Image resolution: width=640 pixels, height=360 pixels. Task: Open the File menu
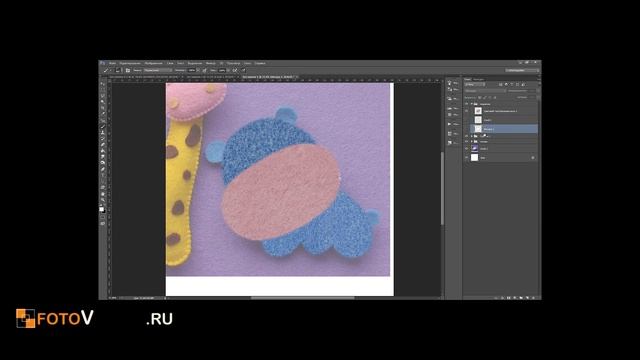point(113,63)
